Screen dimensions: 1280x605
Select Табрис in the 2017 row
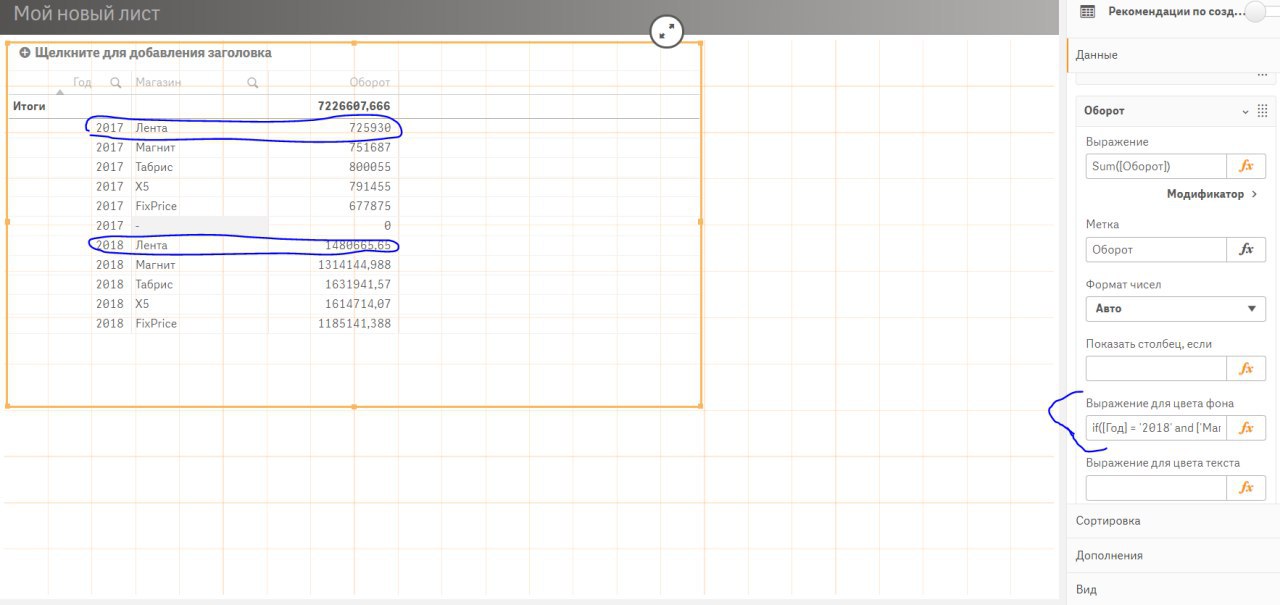(x=155, y=167)
